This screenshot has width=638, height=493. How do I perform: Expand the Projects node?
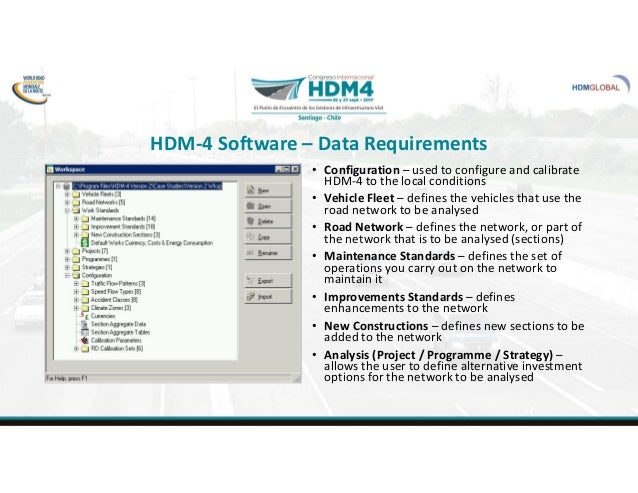point(67,251)
